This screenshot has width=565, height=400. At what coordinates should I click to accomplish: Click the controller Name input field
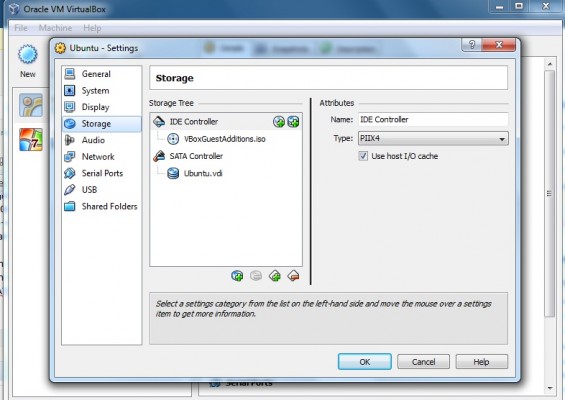coord(433,120)
